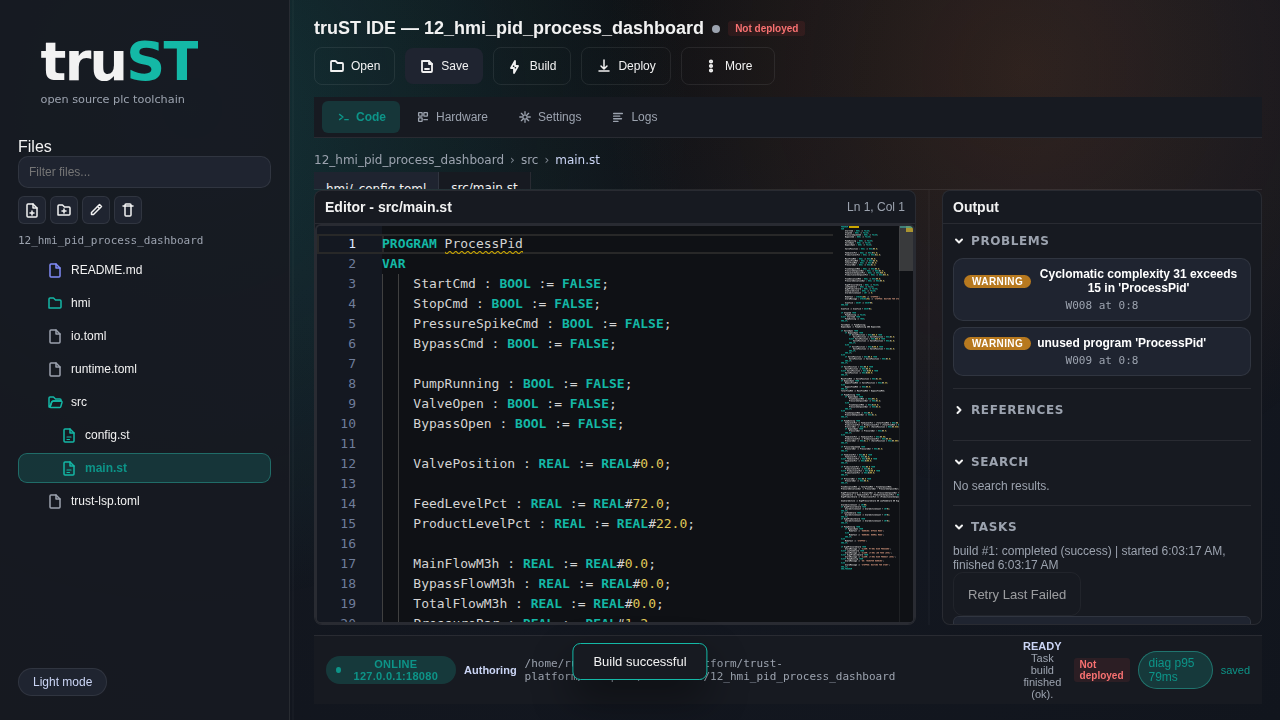Switch to Light mode

click(62, 682)
